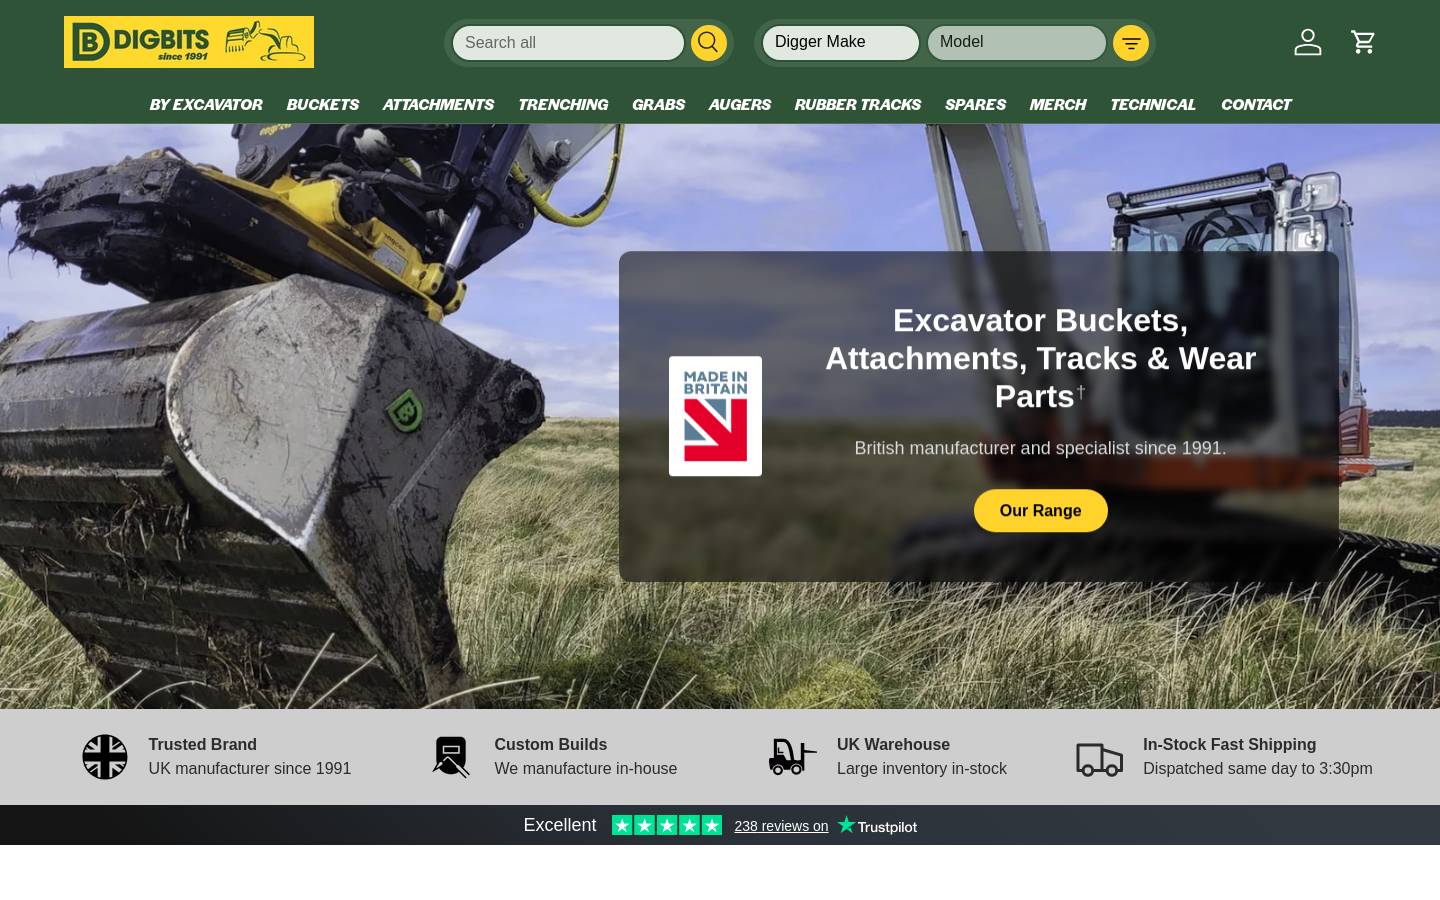The width and height of the screenshot is (1440, 900).
Task: Open the shopping cart icon
Action: 1363,42
